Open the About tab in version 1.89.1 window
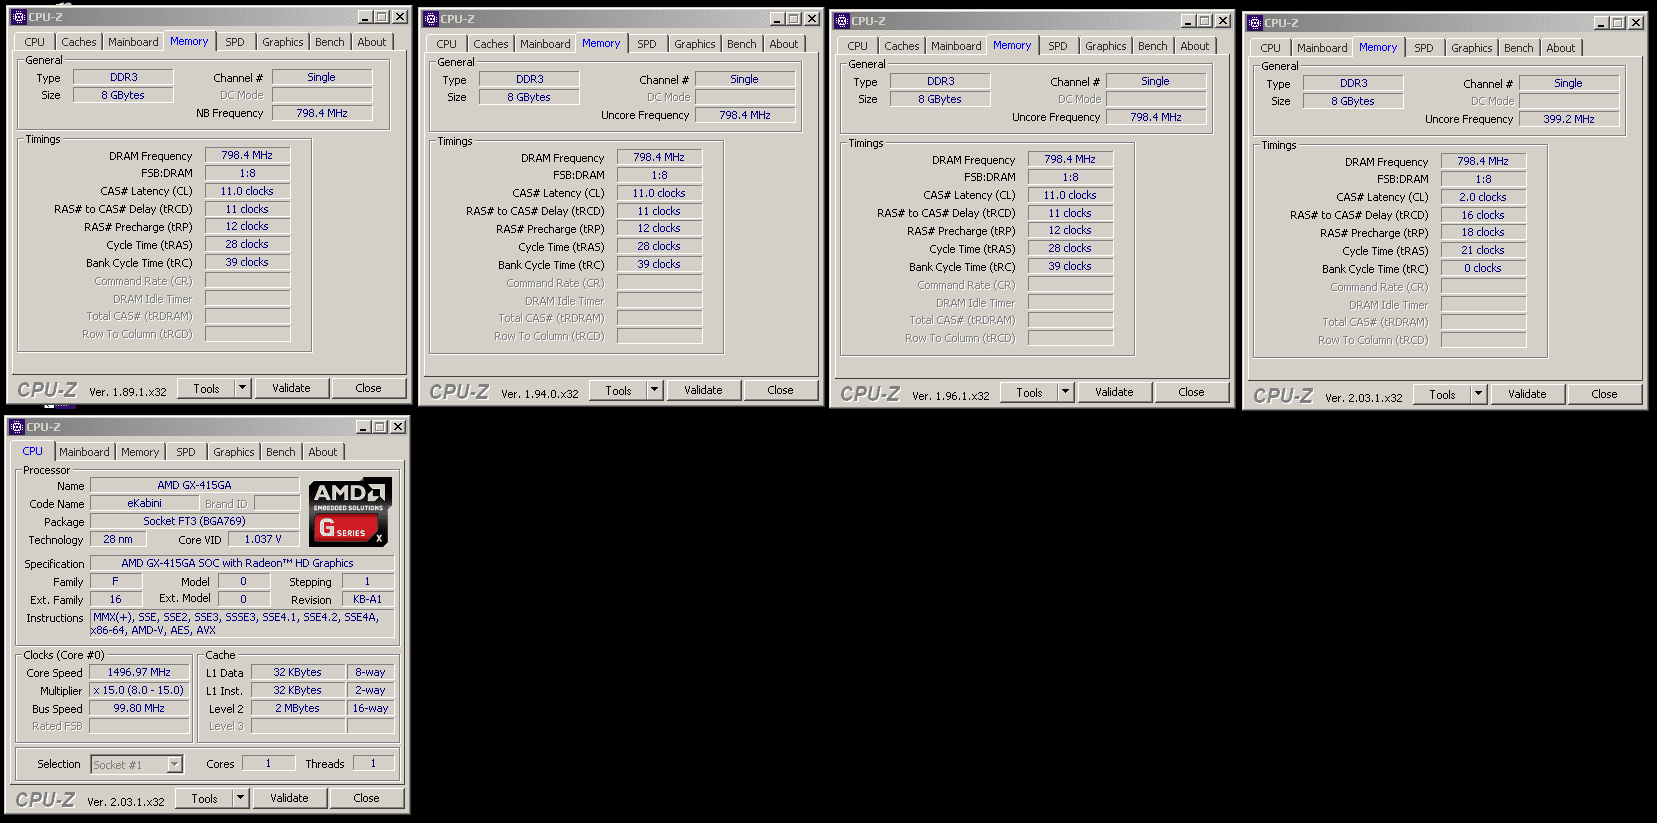The image size is (1657, 823). [372, 42]
